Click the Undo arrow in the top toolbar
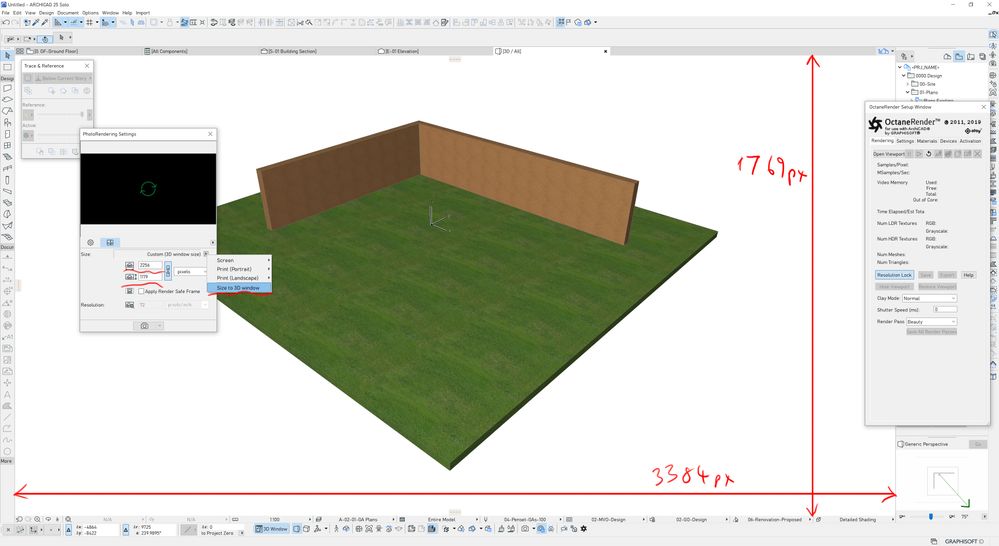999x546 pixels. point(6,22)
